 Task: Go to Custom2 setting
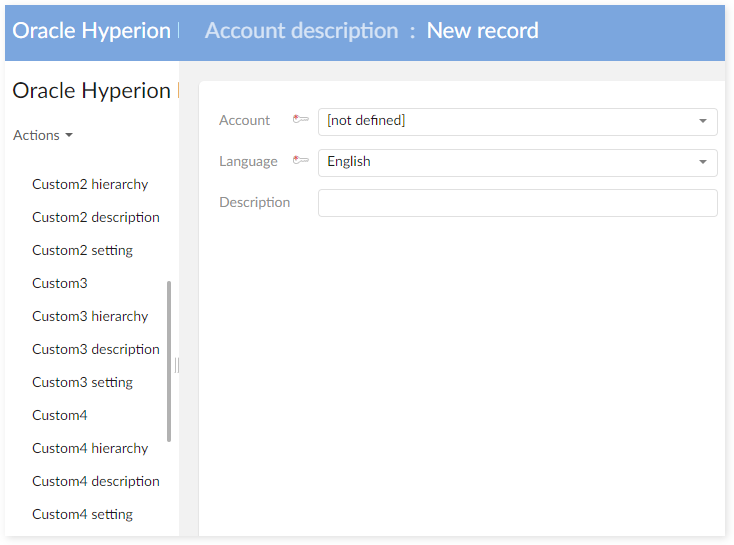click(x=82, y=250)
